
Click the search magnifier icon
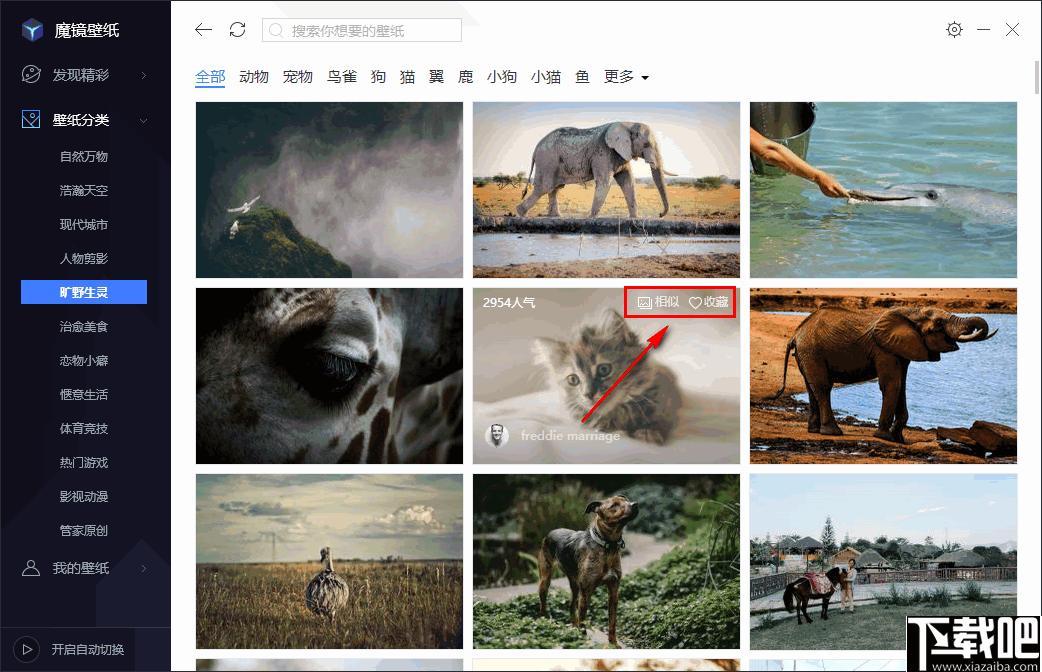point(276,31)
